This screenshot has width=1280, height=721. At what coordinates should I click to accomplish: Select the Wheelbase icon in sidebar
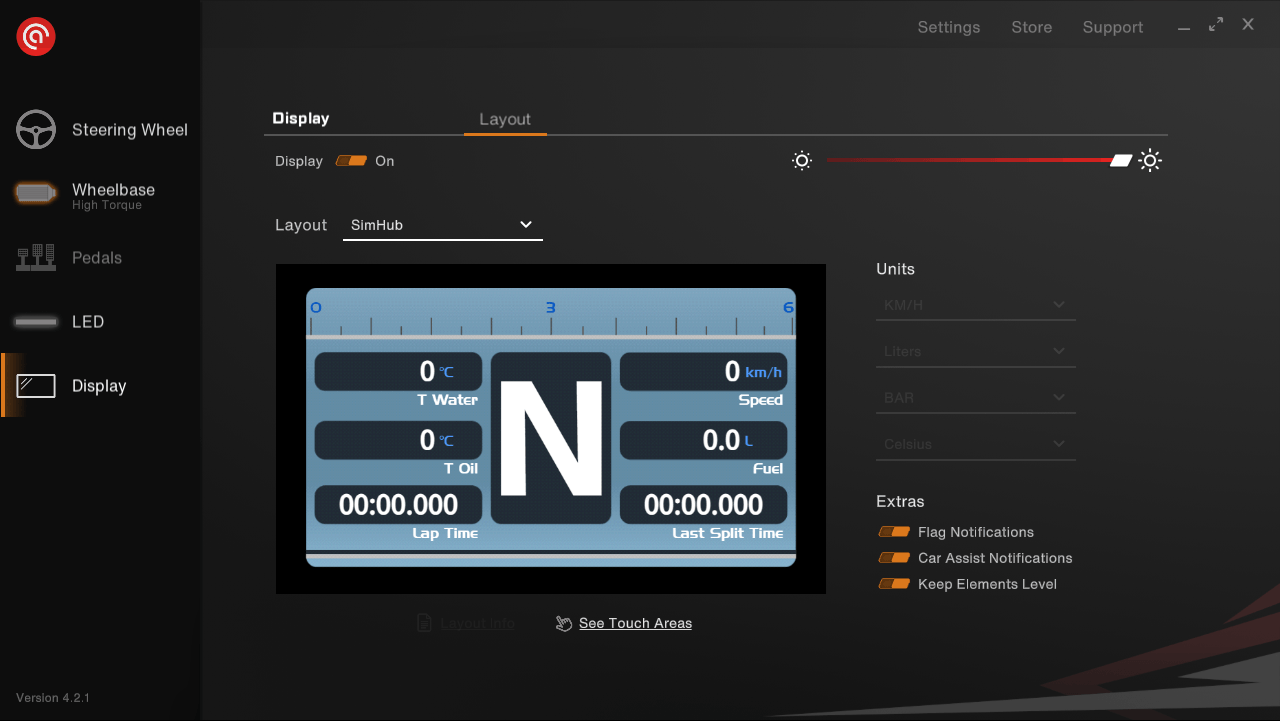point(36,193)
